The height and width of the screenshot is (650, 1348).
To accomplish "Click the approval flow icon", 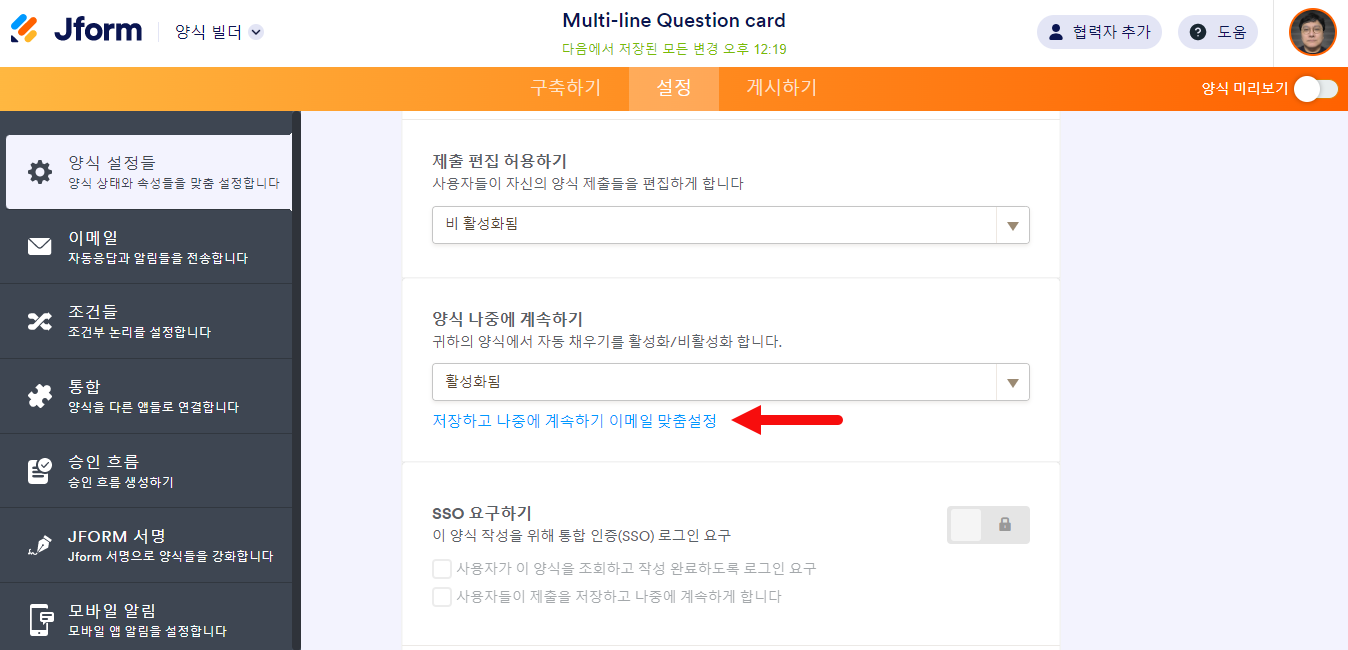I will tap(40, 471).
